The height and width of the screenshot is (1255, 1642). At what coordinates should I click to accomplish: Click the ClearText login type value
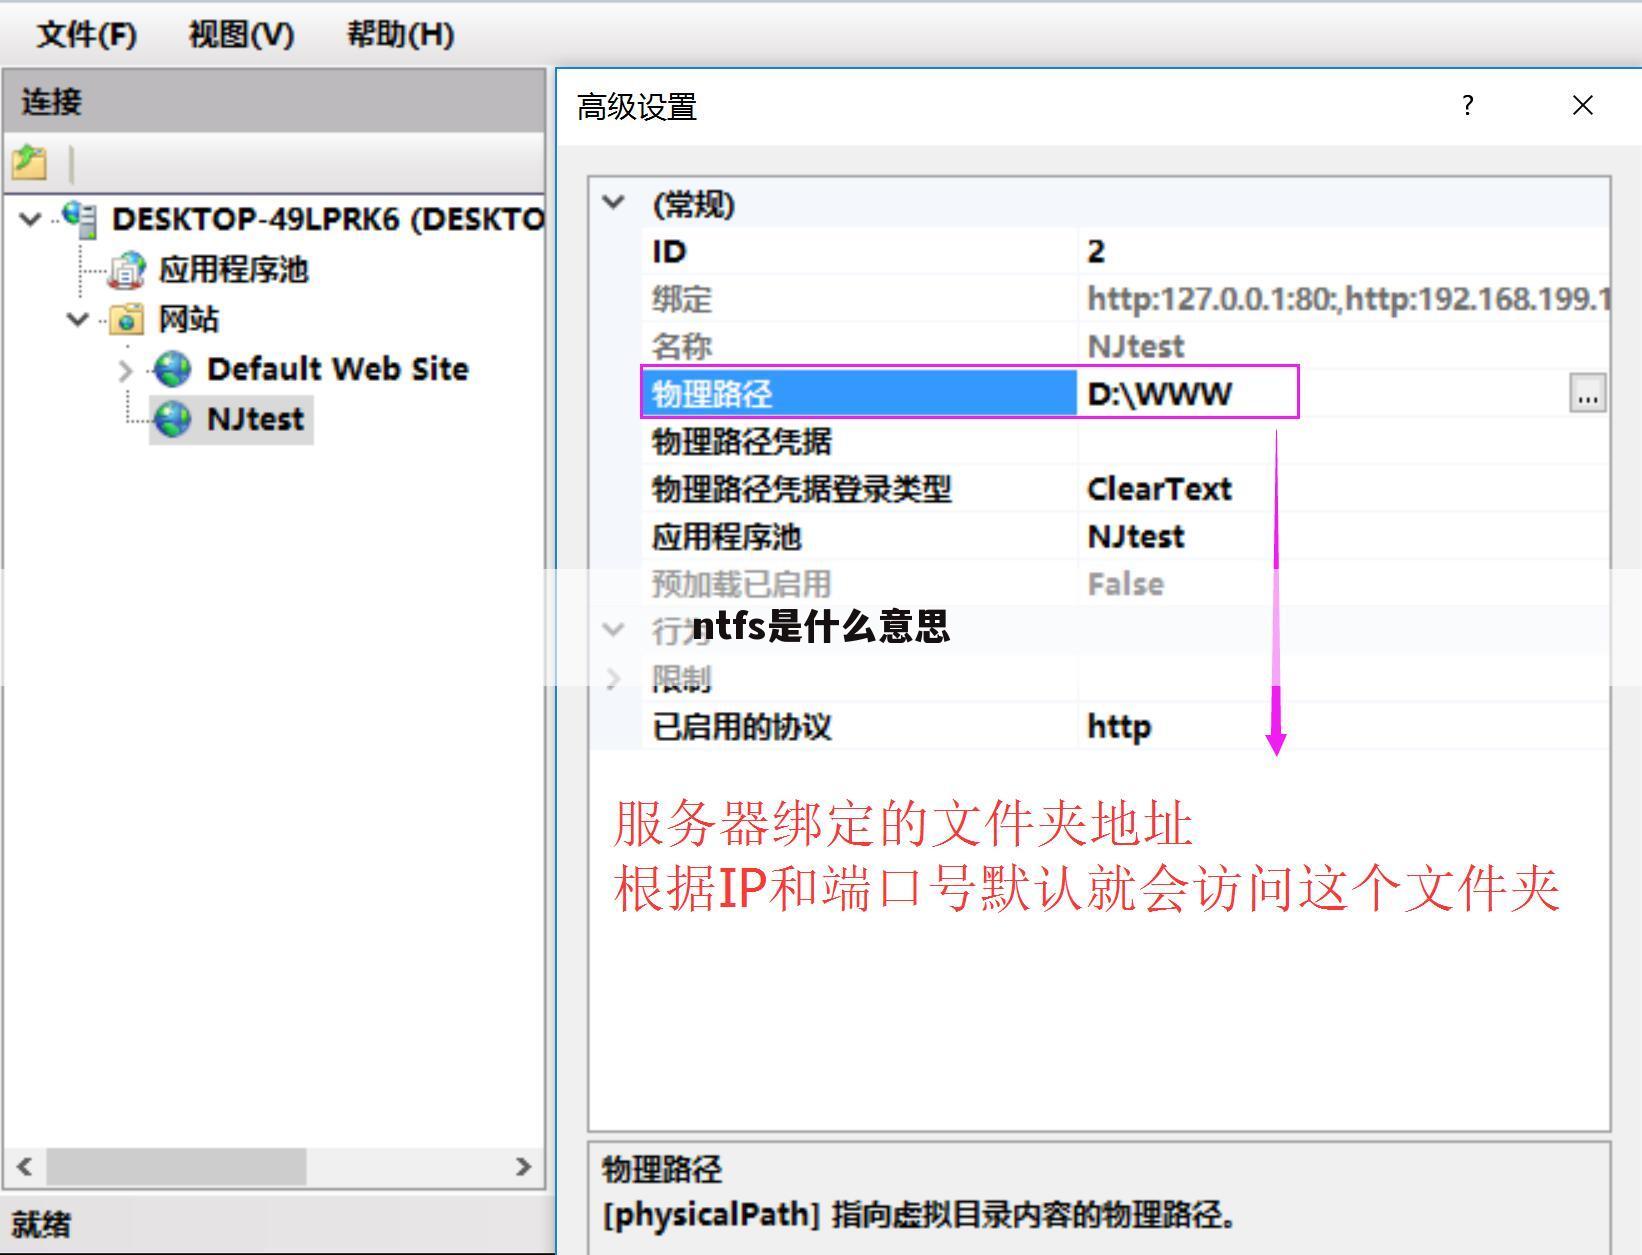(x=1160, y=489)
